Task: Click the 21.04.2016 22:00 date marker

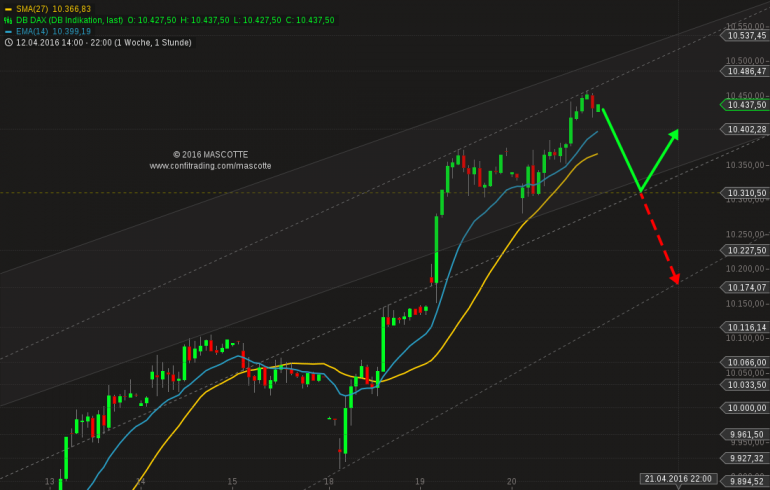Action: pos(679,479)
